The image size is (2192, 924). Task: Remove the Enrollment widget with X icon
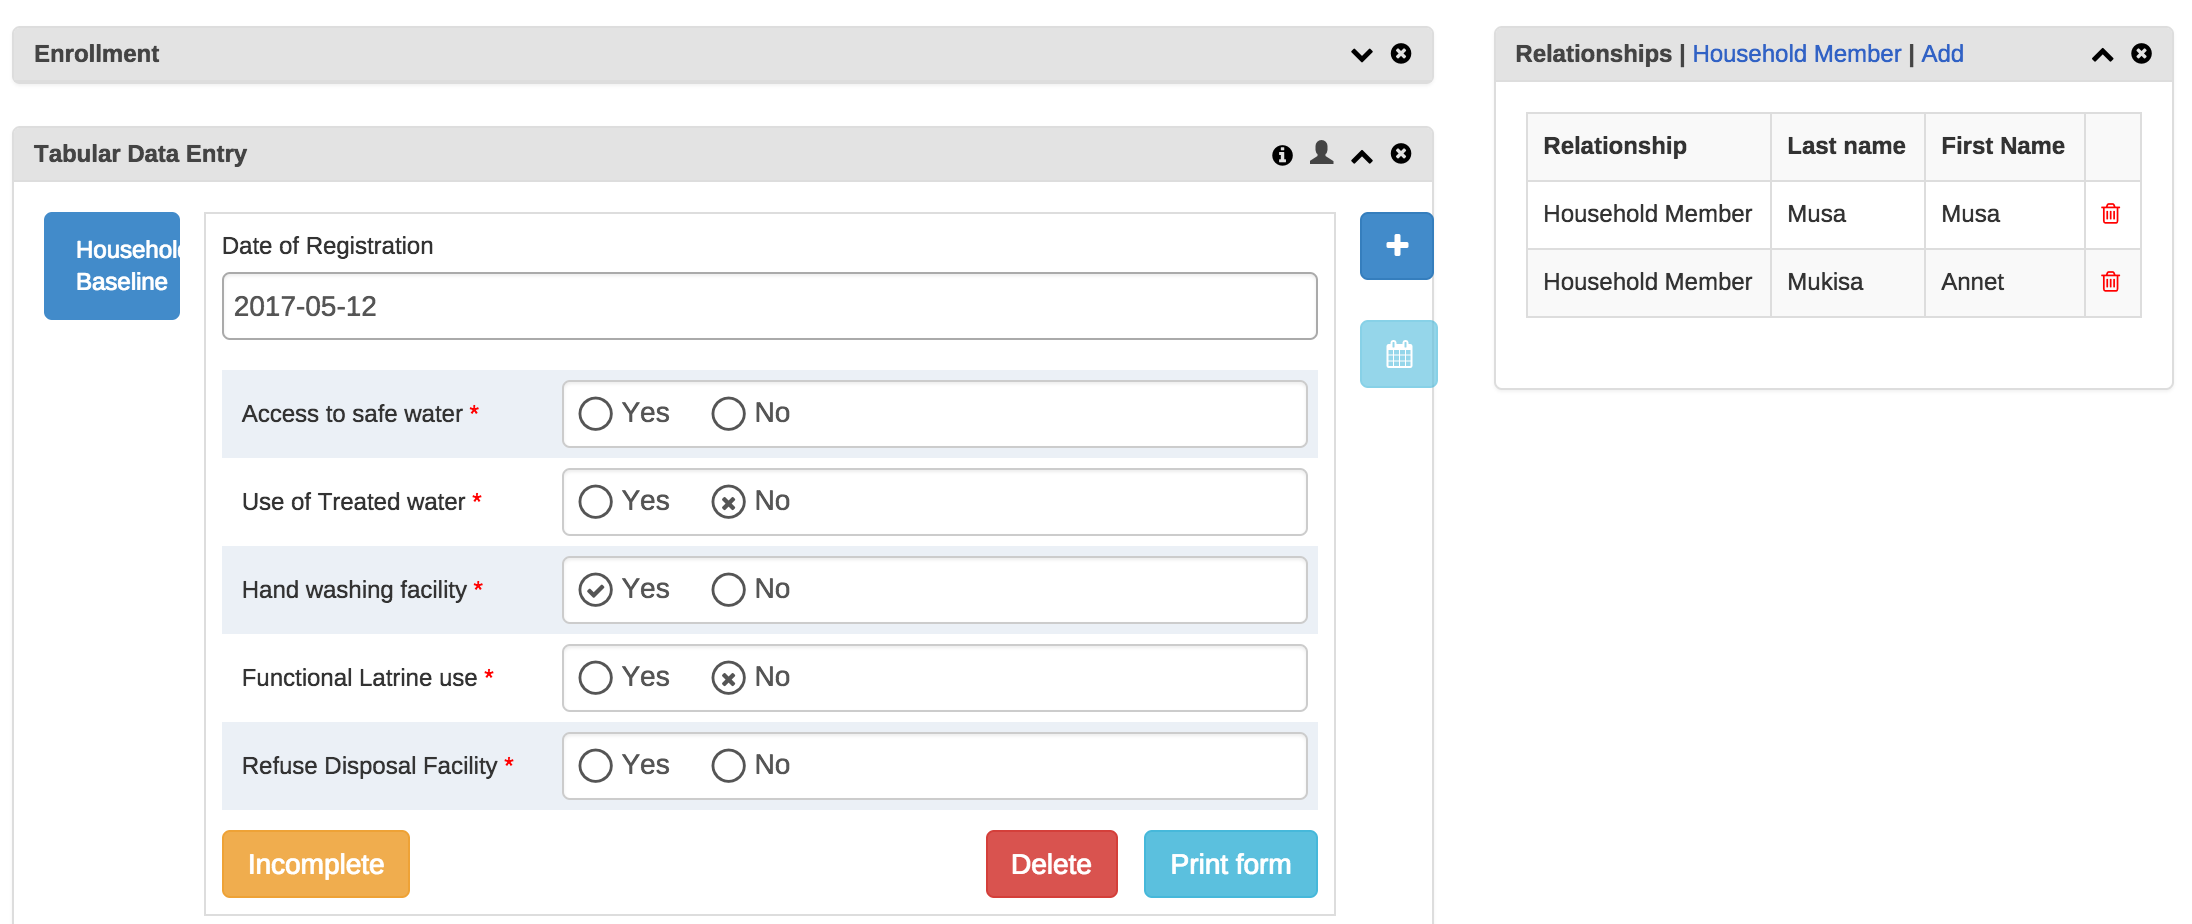[x=1401, y=54]
